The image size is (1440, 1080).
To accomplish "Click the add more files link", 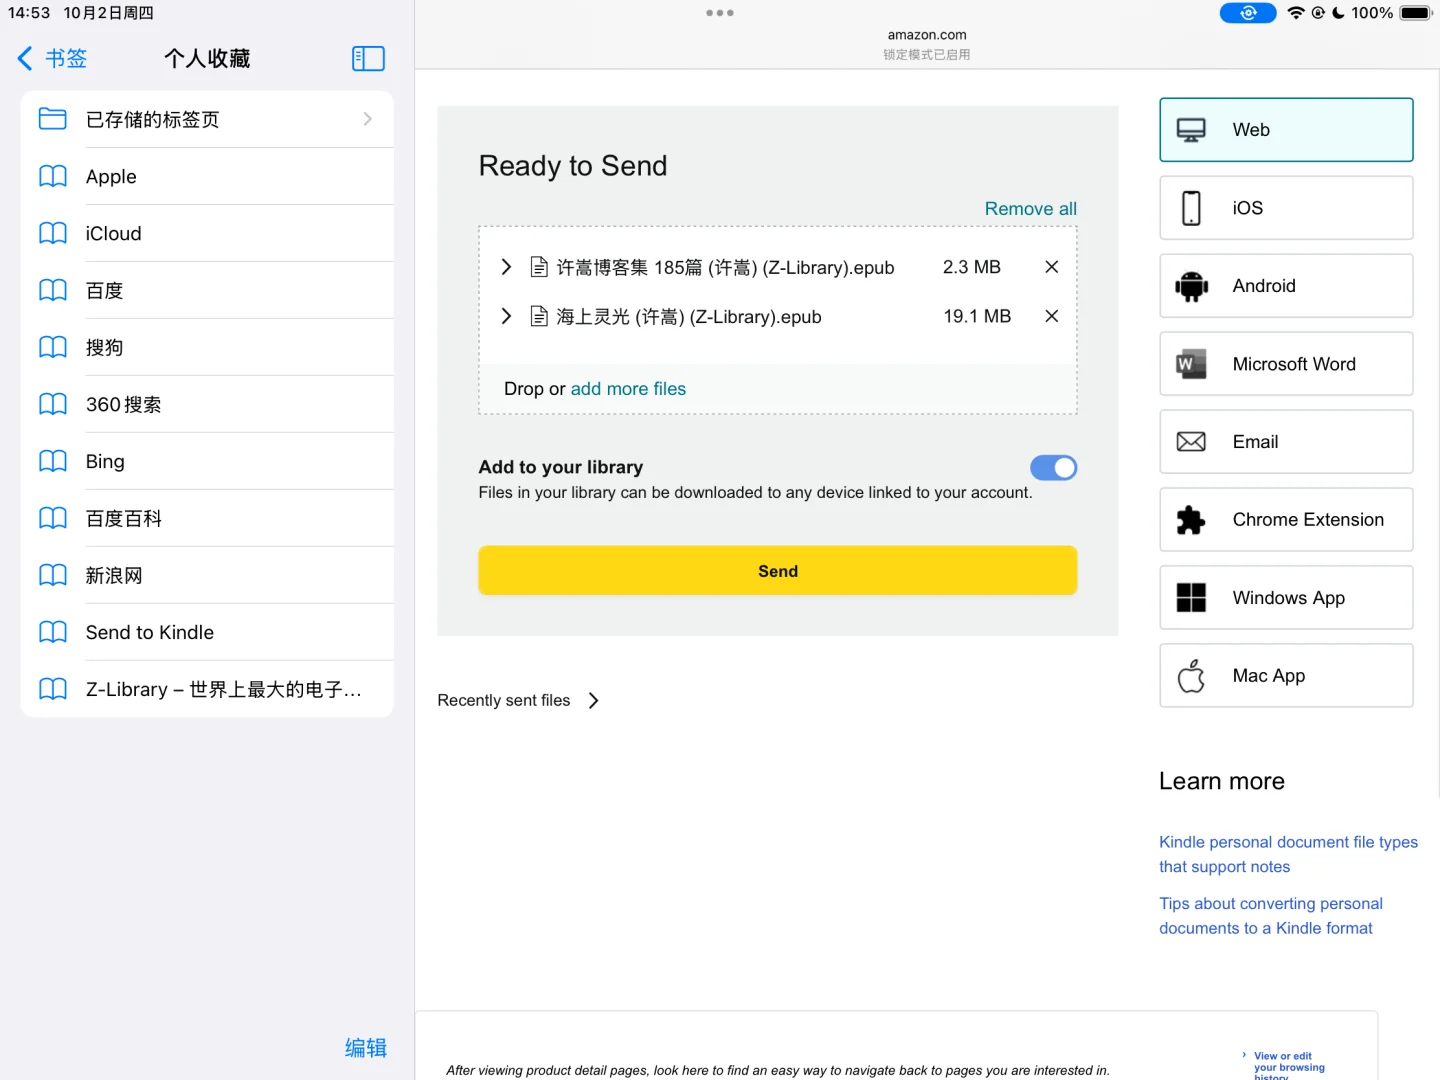I will coord(628,389).
